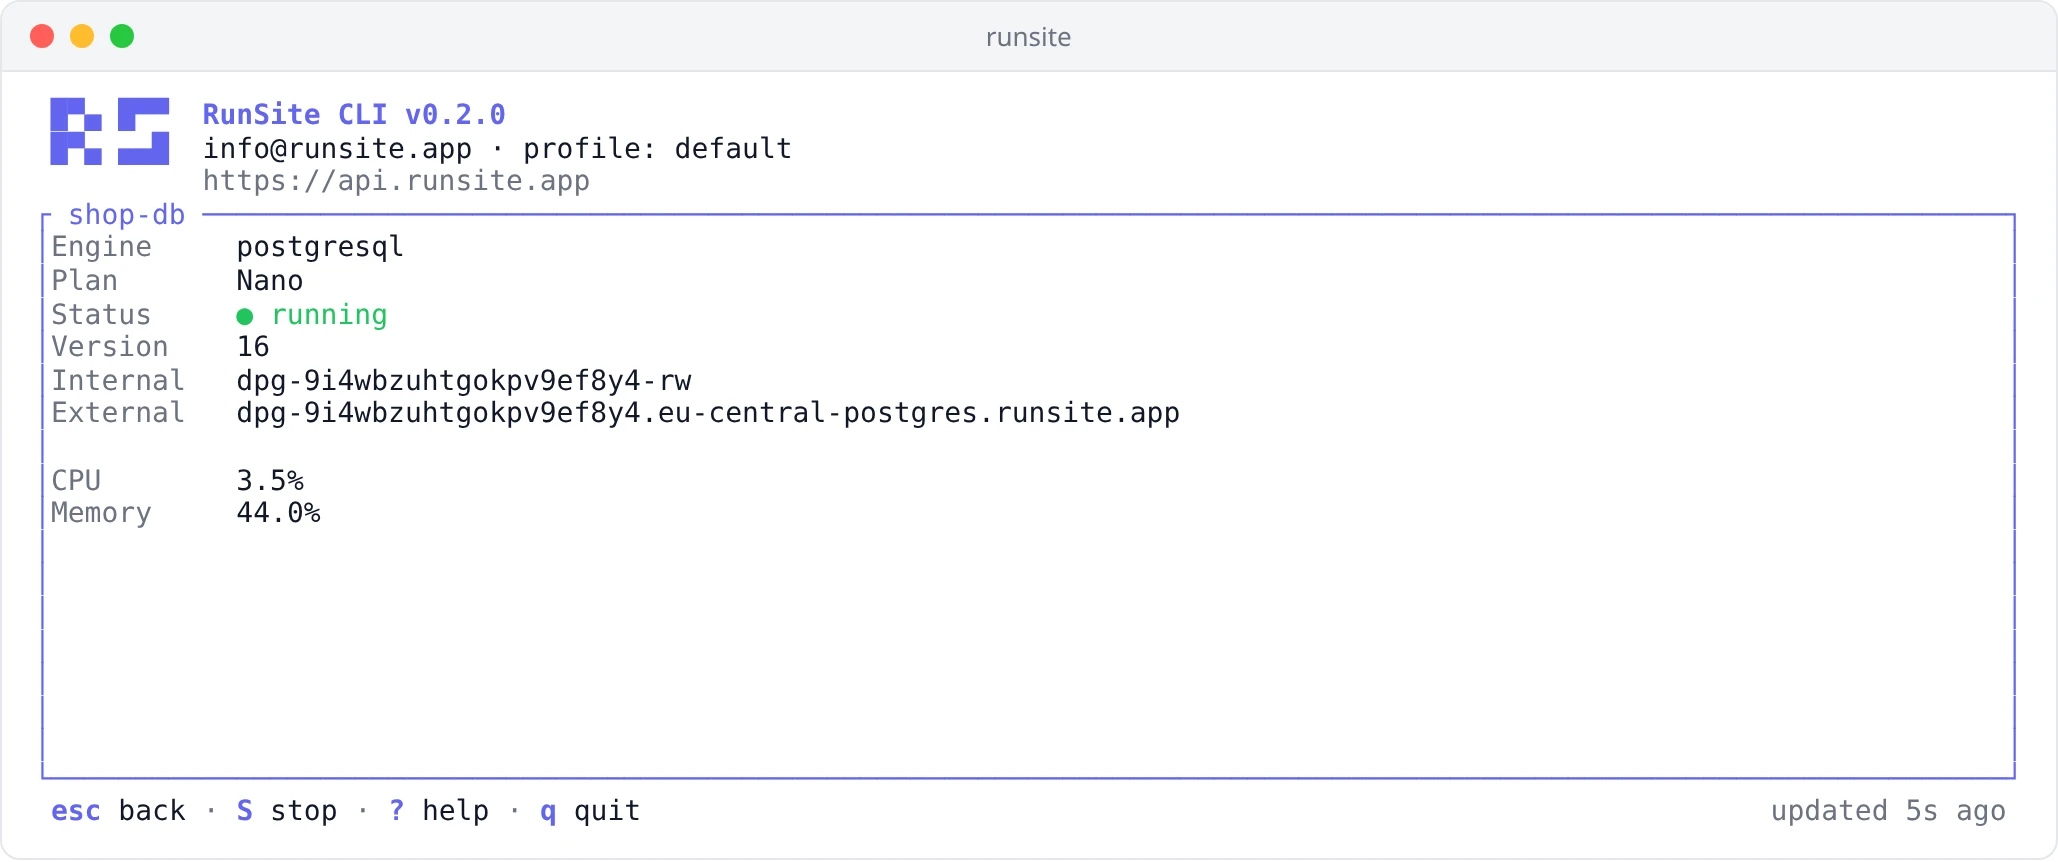Click the S stop shortcut

pos(287,810)
